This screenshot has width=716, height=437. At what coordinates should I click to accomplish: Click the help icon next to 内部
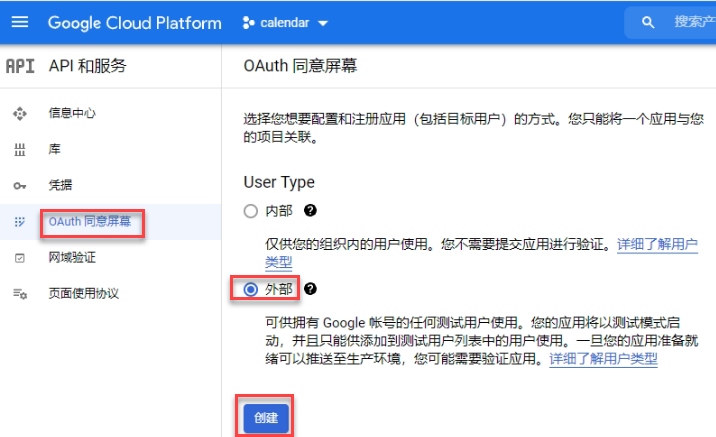pyautogui.click(x=310, y=211)
